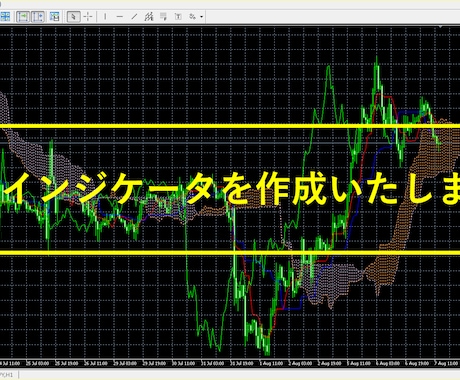Select the Crosshair tool
Screen dimensions: 460x380
coord(88,16)
